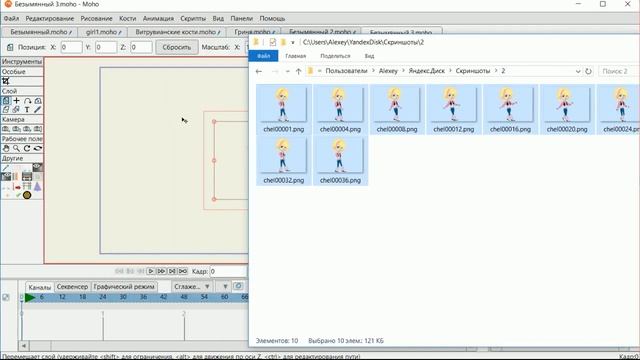Image resolution: width=640 pixels, height=360 pixels.
Task: Switch to Витрувианские кости.moho tab
Action: pyautogui.click(x=177, y=32)
